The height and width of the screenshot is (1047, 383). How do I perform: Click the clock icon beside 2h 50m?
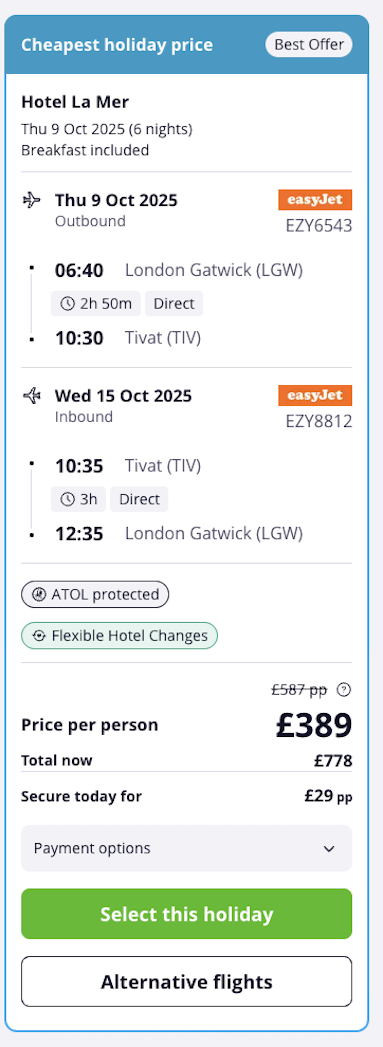pyautogui.click(x=67, y=304)
